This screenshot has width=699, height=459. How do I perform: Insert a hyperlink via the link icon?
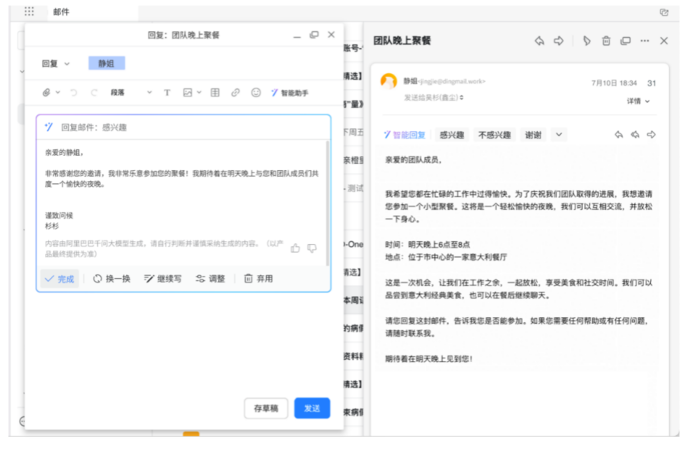tap(235, 92)
